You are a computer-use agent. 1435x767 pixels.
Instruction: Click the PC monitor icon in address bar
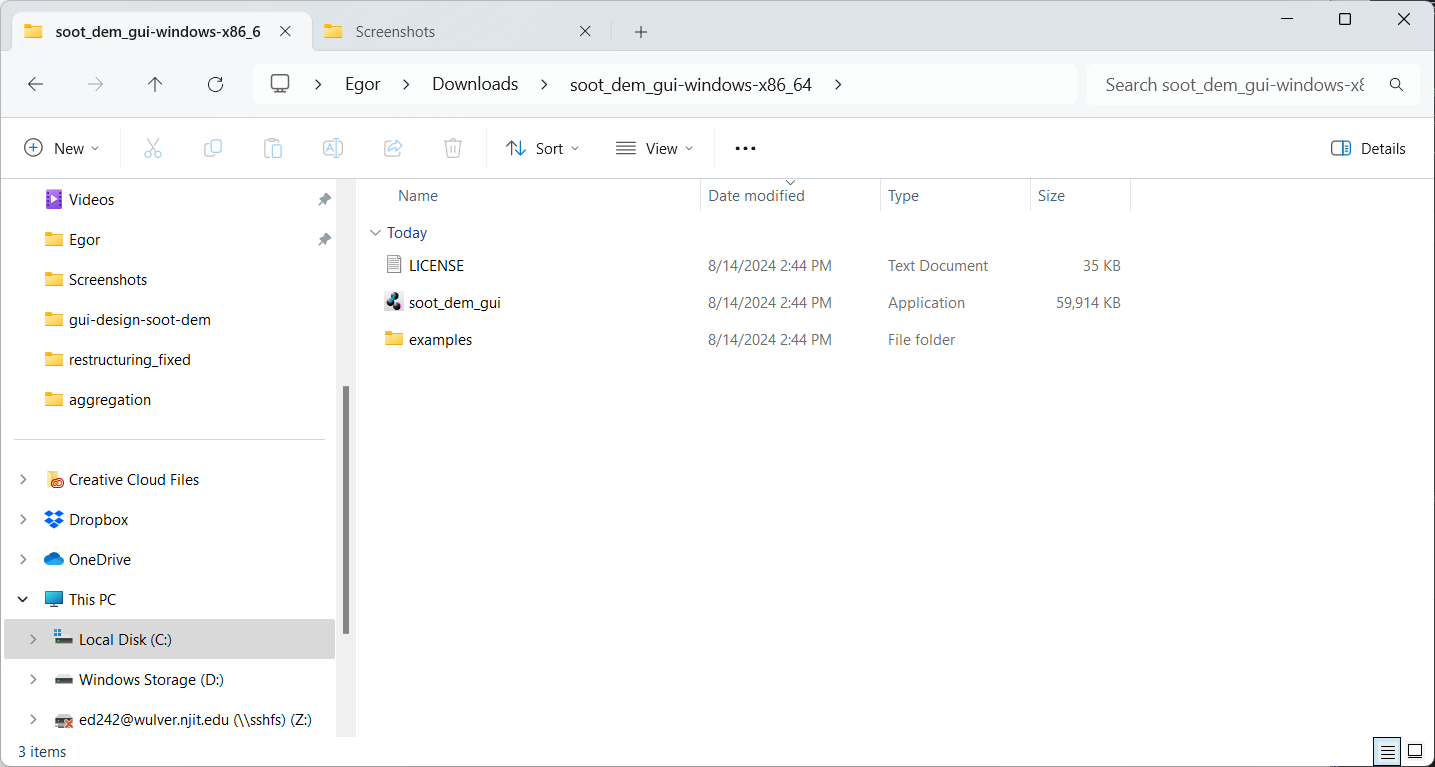(280, 84)
